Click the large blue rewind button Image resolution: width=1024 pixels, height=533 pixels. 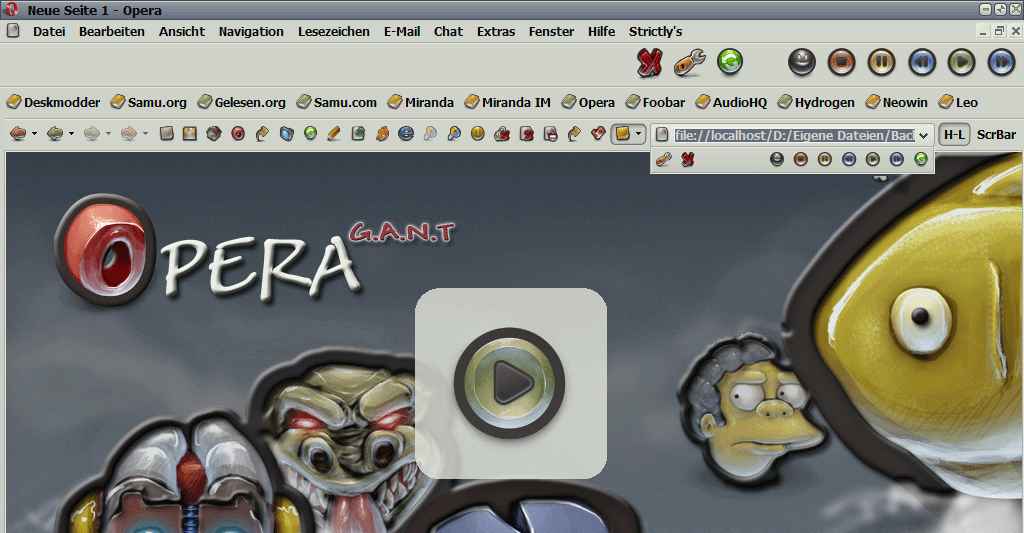[921, 63]
